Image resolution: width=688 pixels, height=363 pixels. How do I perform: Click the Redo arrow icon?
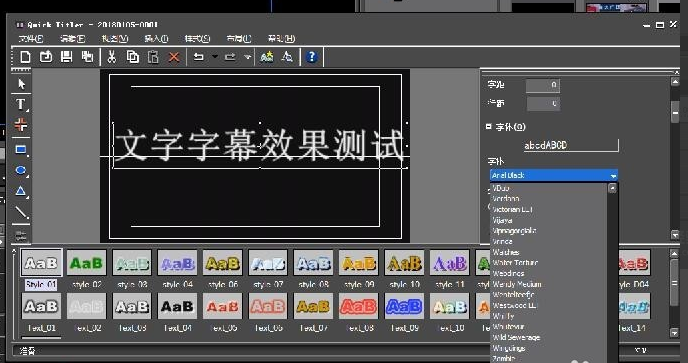[230, 57]
